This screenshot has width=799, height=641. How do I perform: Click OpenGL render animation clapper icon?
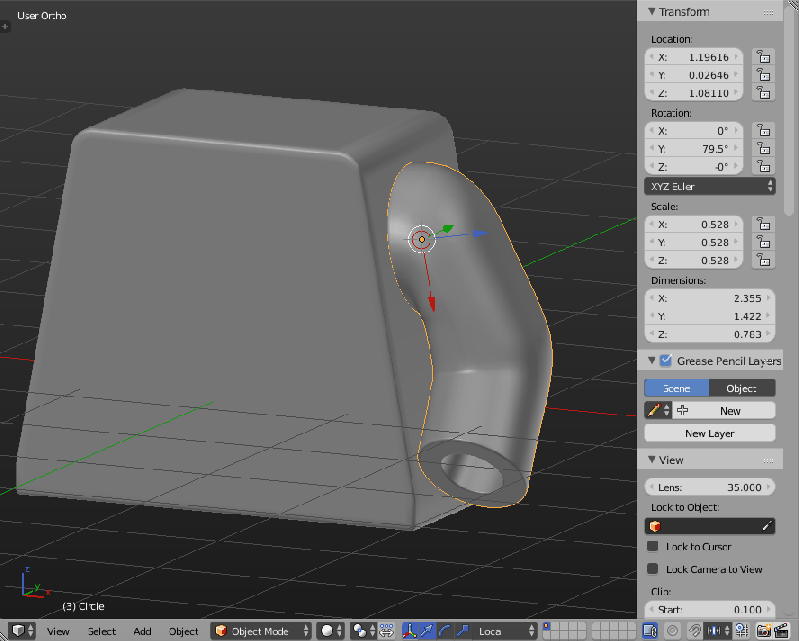pyautogui.click(x=781, y=631)
